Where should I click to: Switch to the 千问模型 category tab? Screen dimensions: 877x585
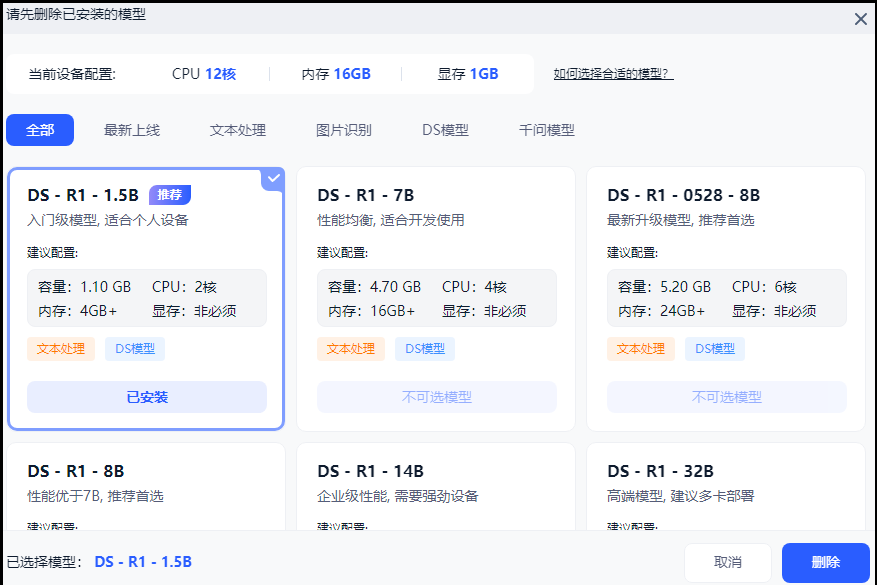(x=545, y=129)
